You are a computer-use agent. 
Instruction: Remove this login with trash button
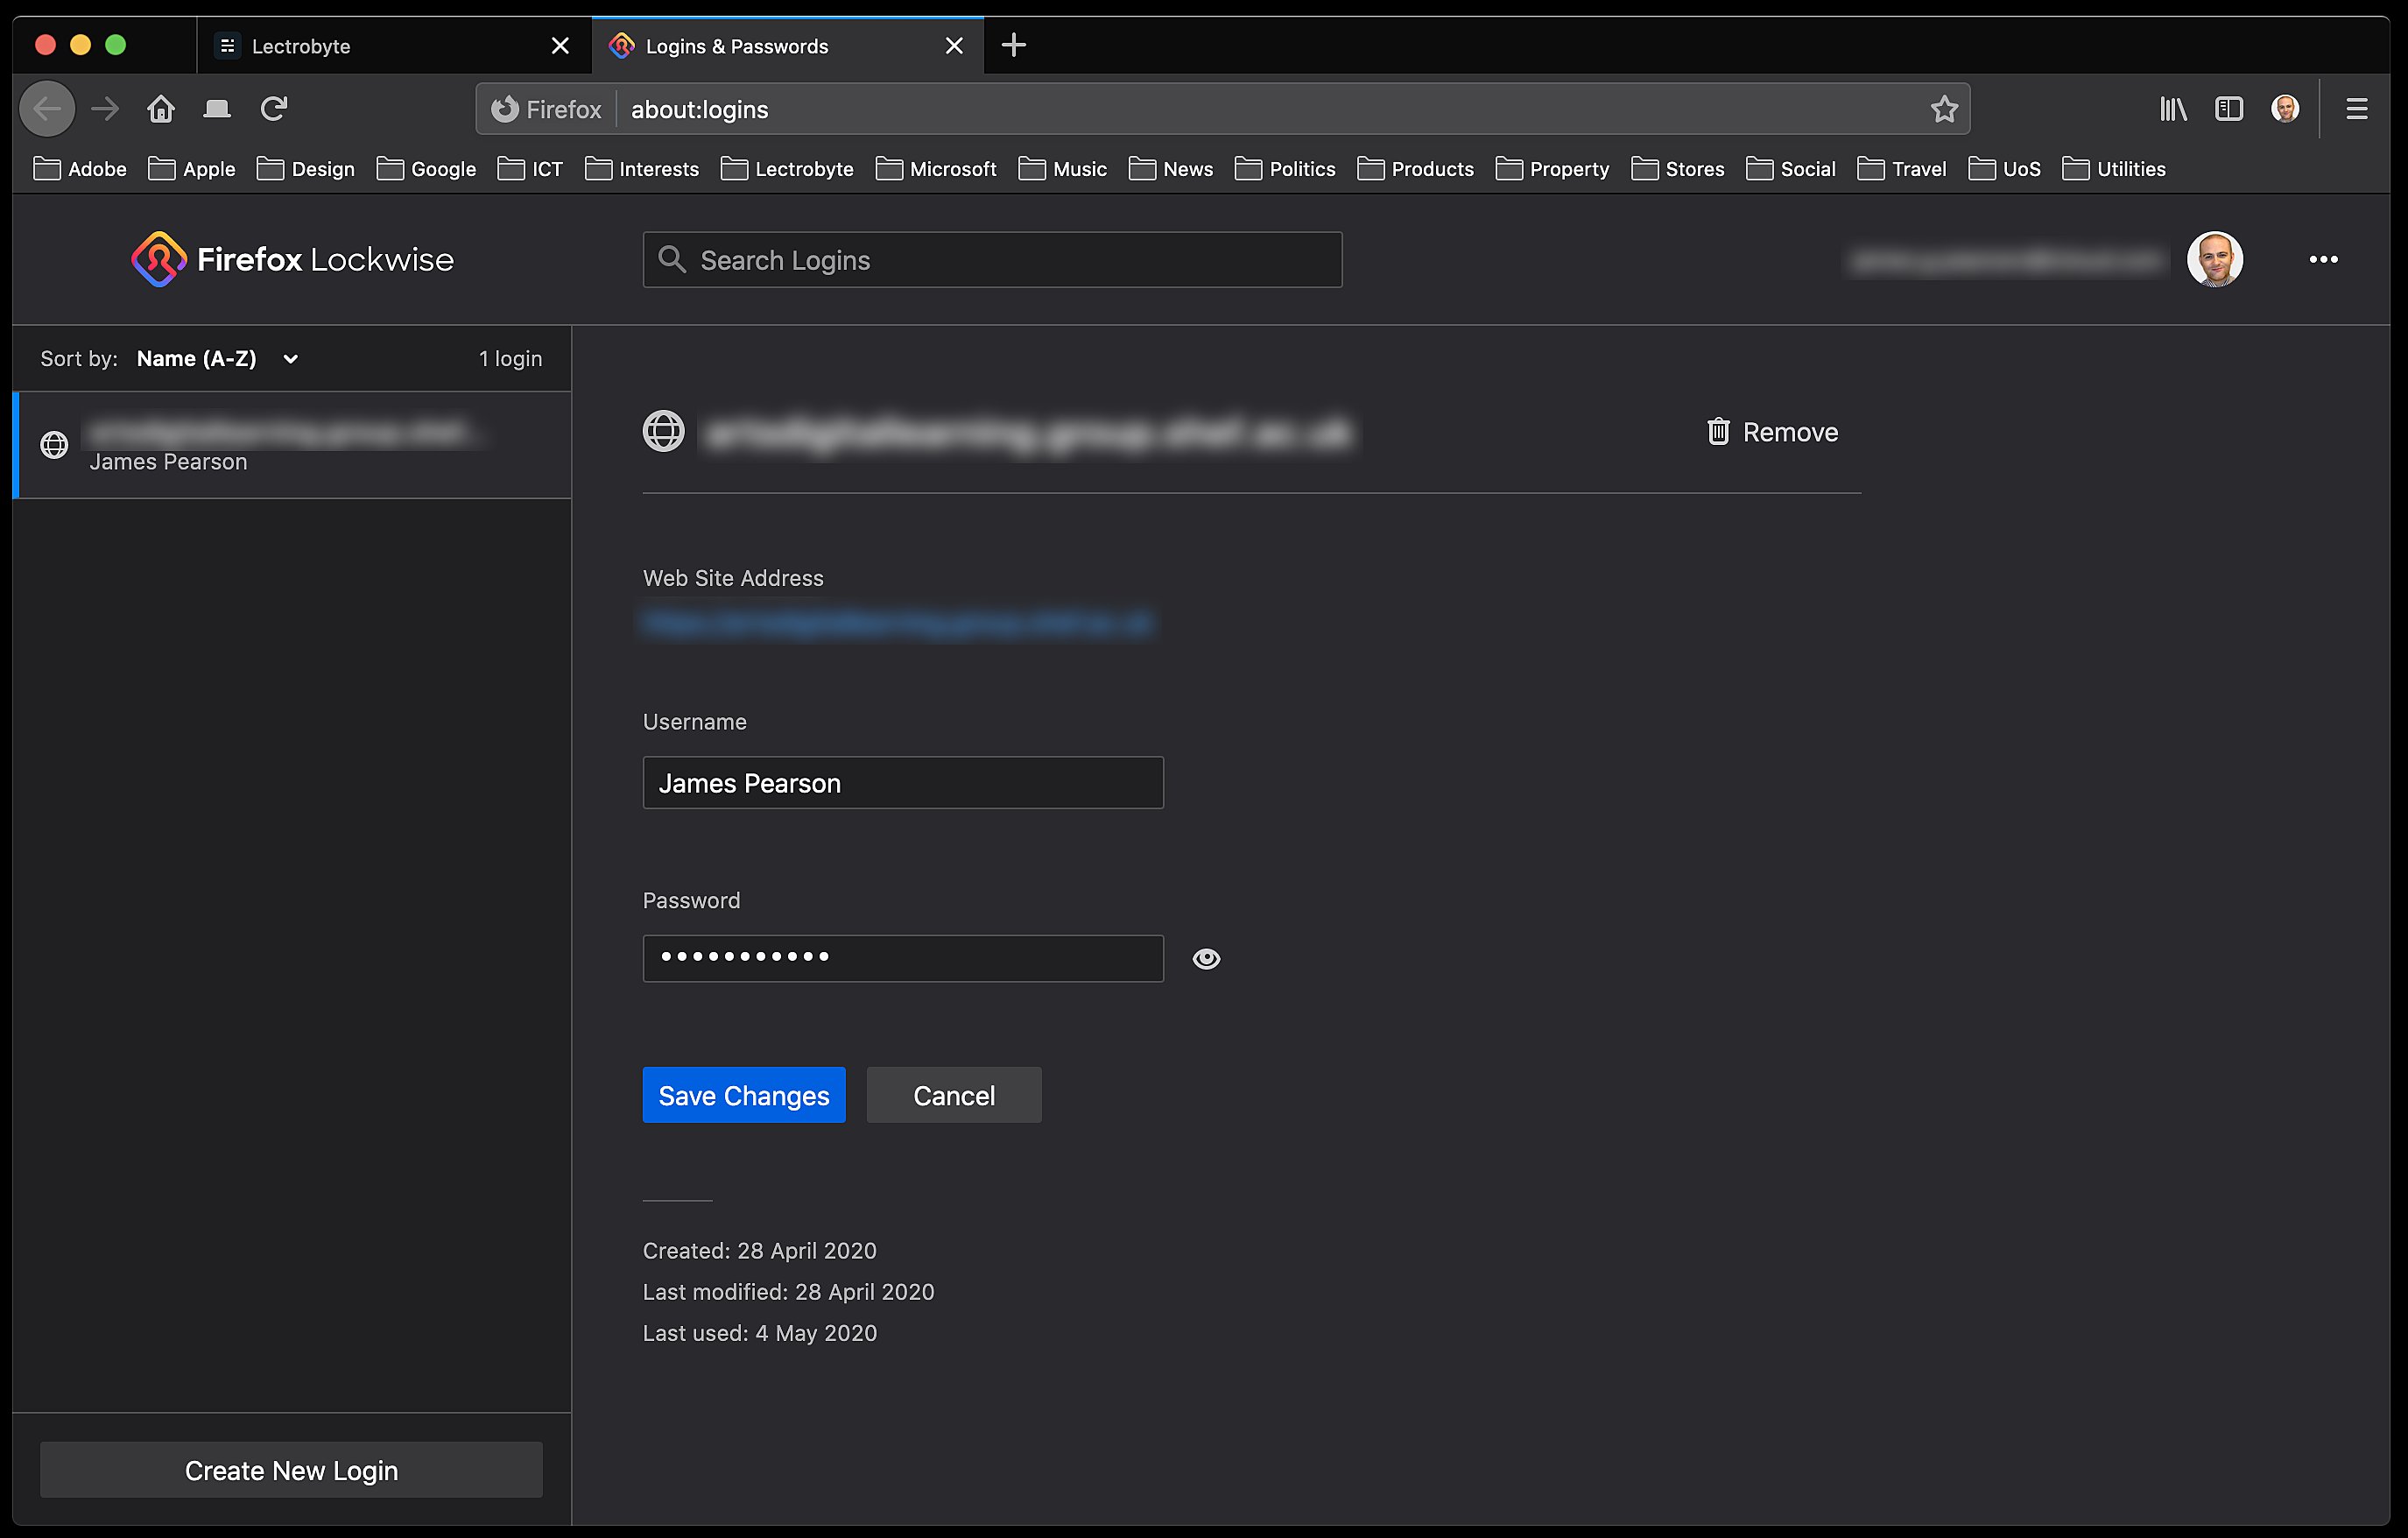(x=1771, y=432)
